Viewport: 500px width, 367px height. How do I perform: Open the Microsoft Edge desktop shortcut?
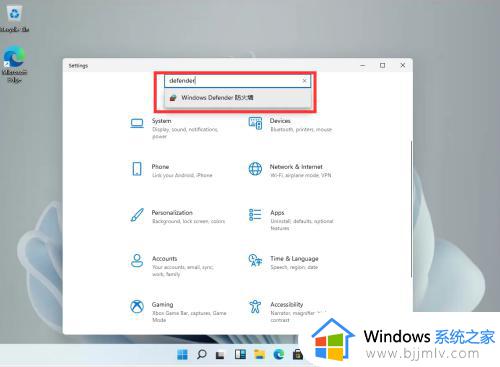(14, 65)
